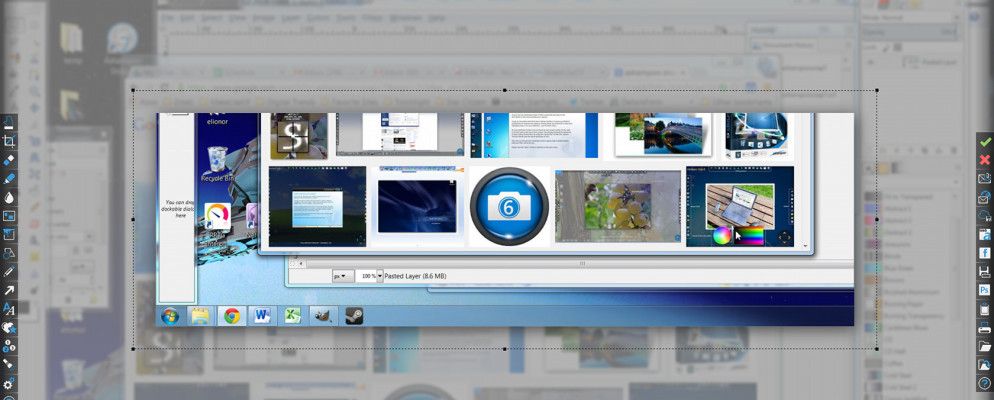
Task: Click the Google Chrome taskbar icon
Action: [x=231, y=316]
